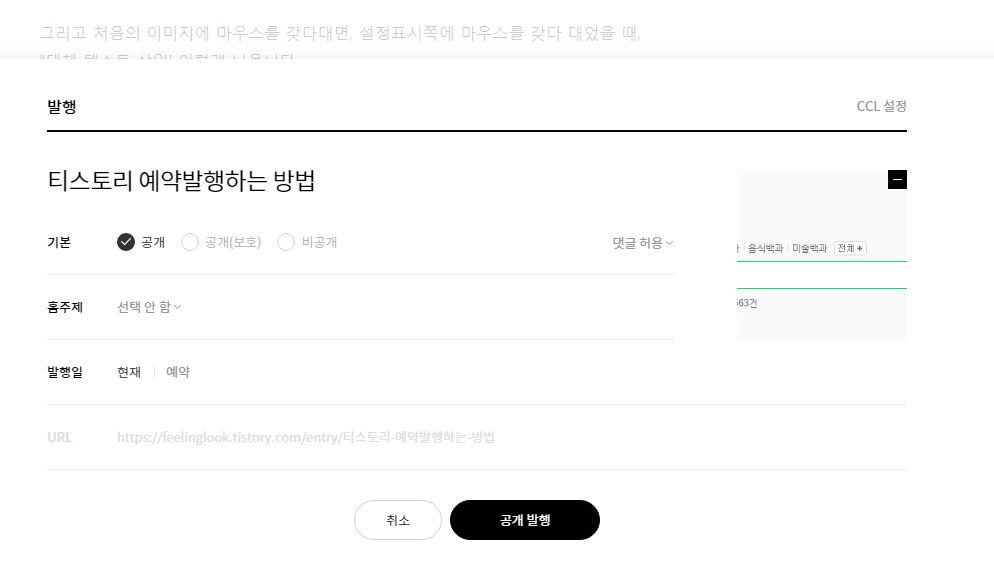The image size is (994, 566).
Task: Click the 취소 button
Action: pyautogui.click(x=397, y=520)
